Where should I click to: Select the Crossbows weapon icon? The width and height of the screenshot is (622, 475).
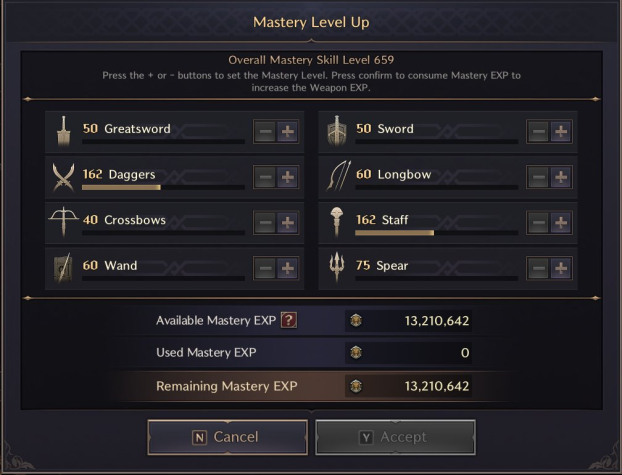click(x=63, y=221)
